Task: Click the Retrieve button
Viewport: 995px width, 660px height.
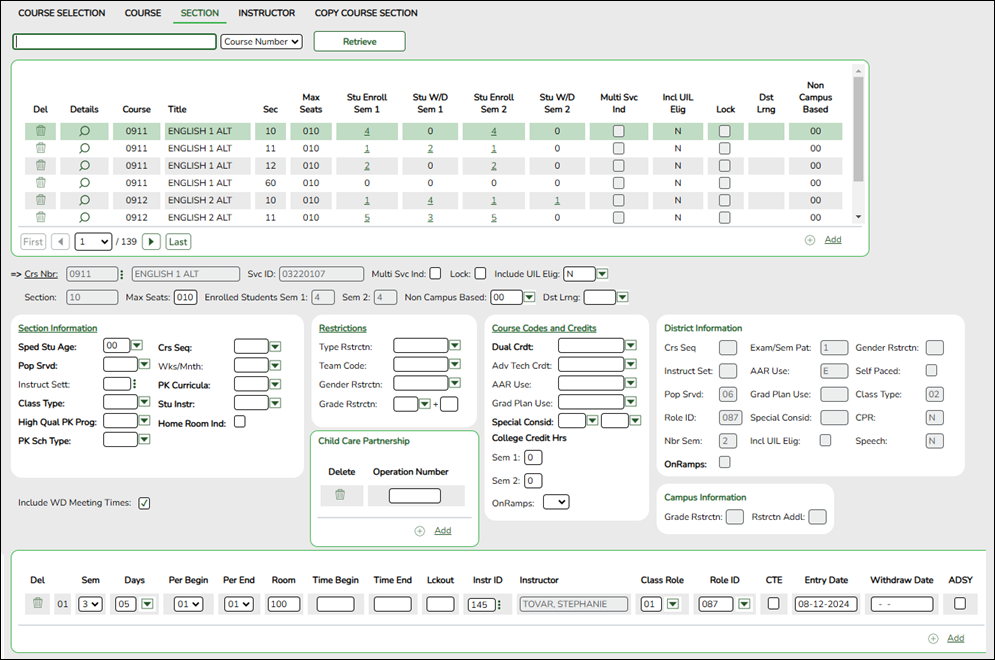Action: pos(359,40)
